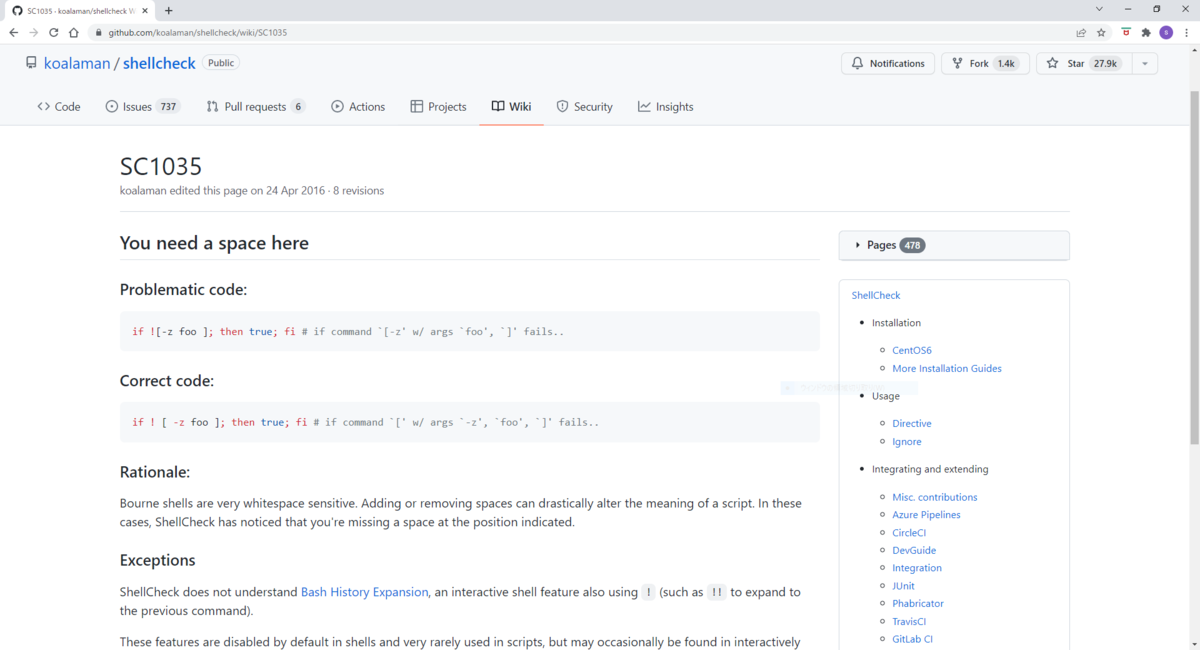Select the Wiki tab
This screenshot has width=1200, height=650.
(x=511, y=106)
